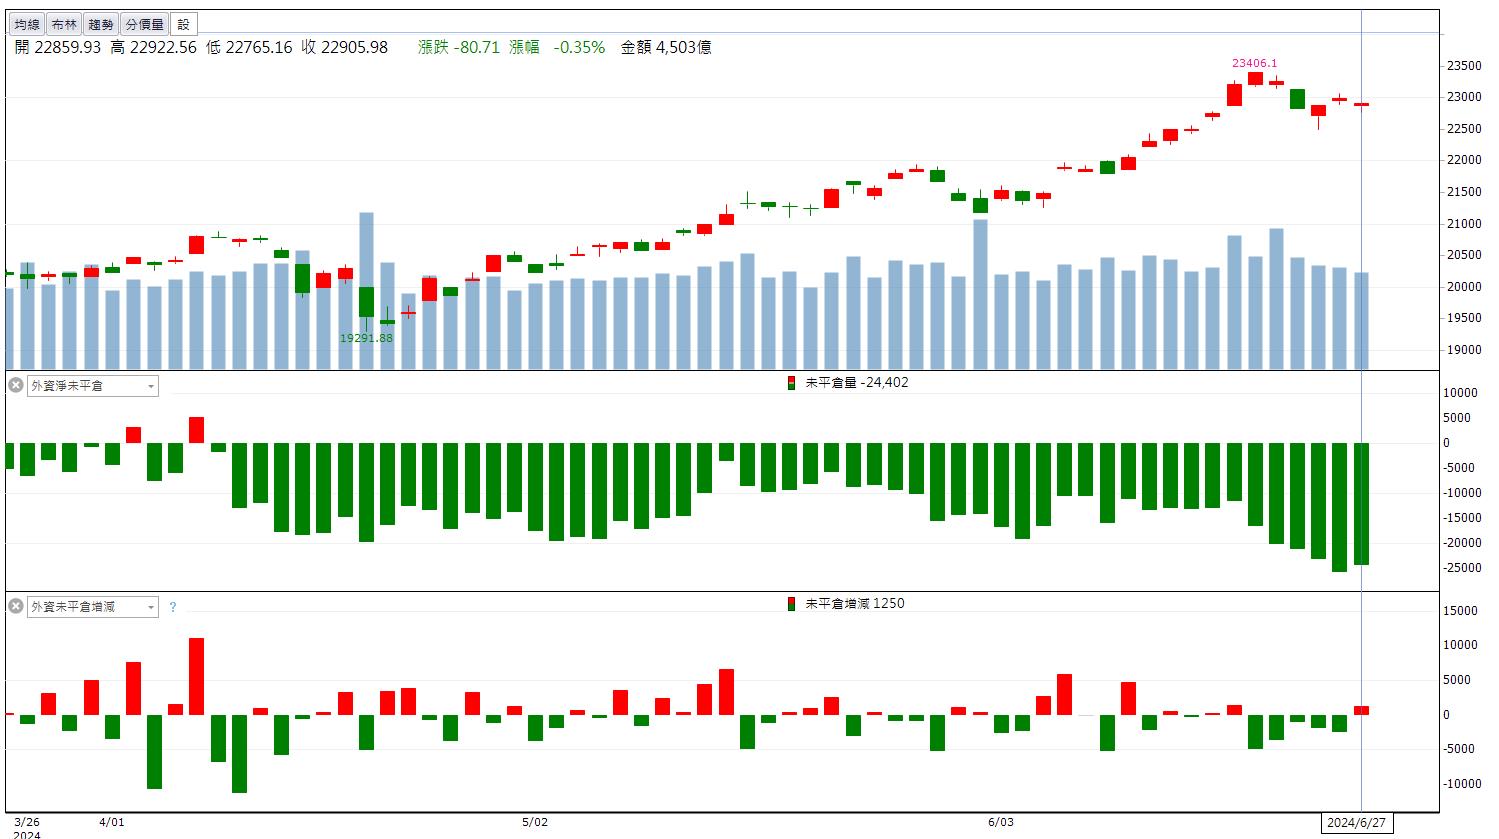Click the -25000 axis label in net position panel

coord(1461,568)
